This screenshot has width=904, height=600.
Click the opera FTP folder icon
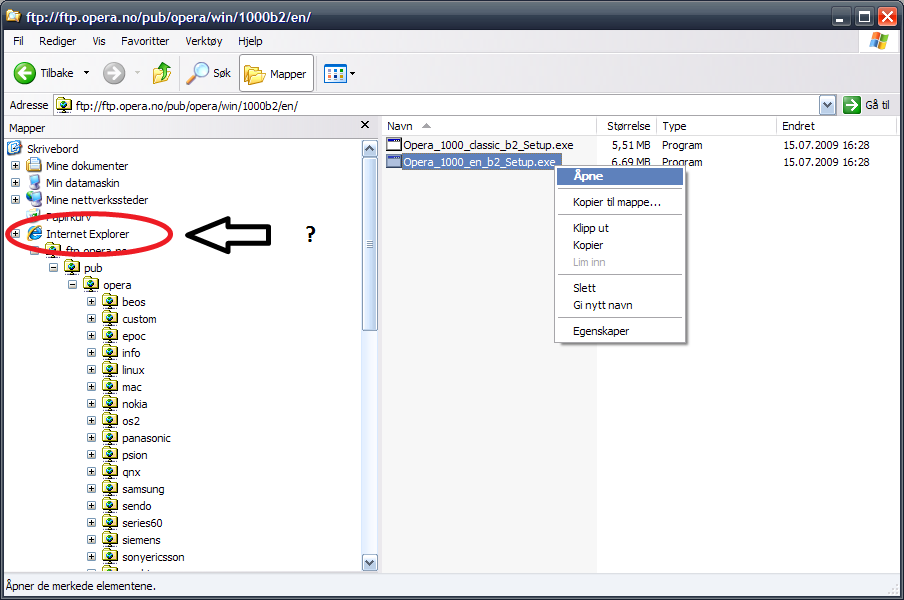[x=91, y=284]
